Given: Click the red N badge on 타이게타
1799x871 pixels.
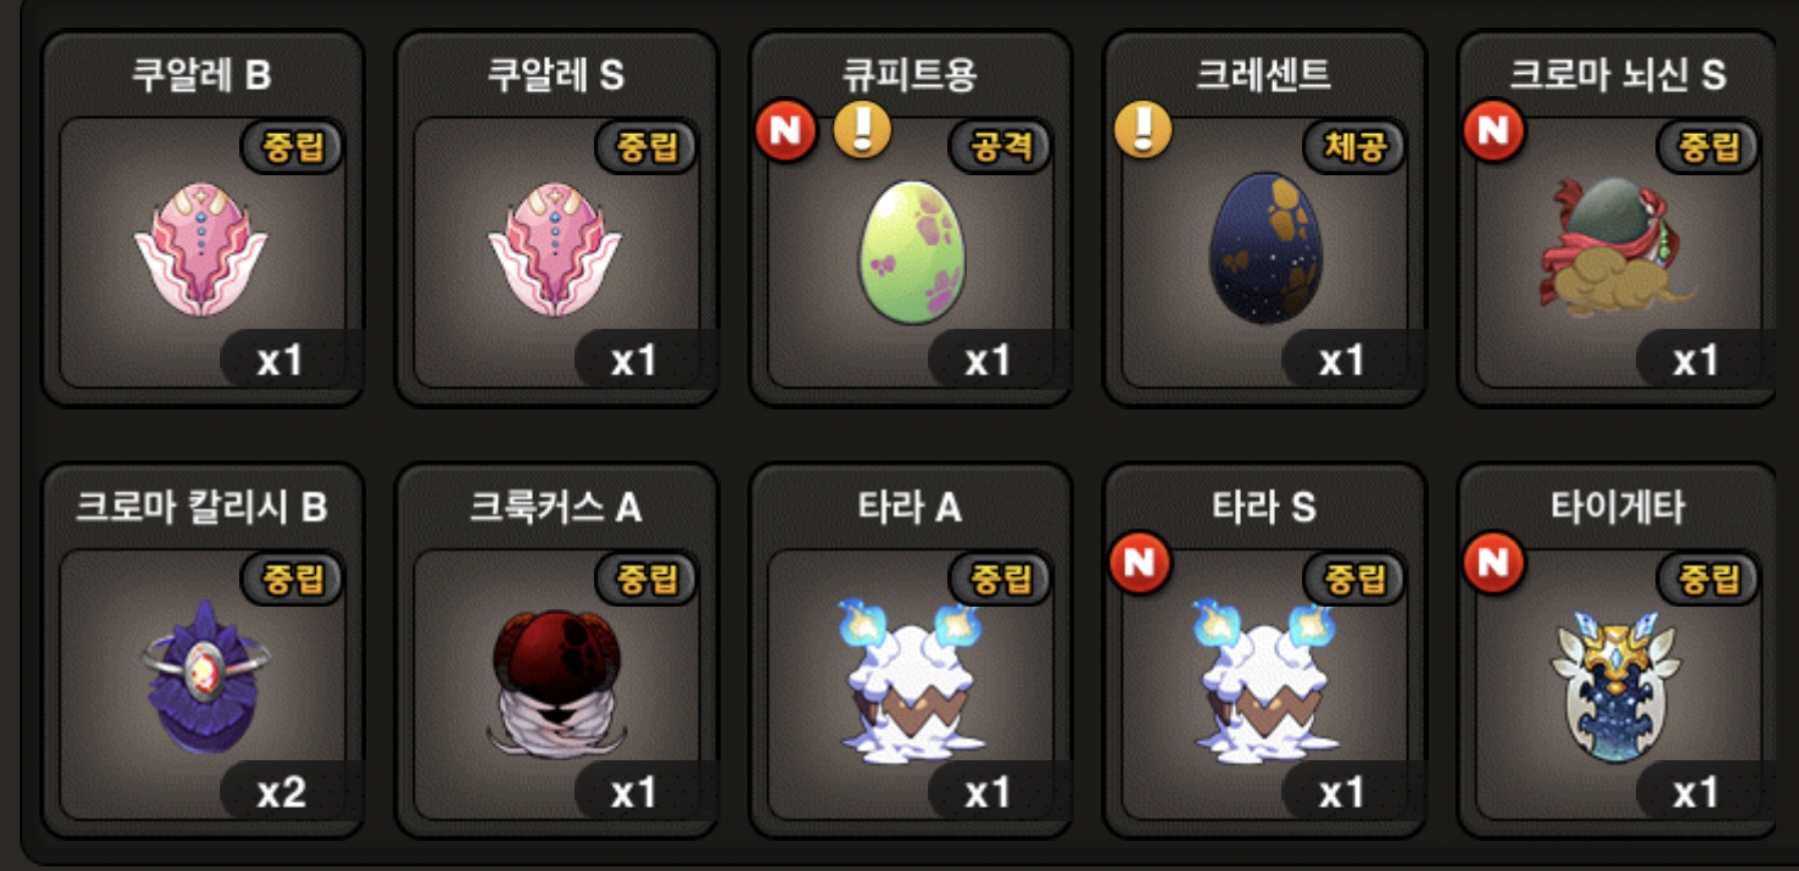Looking at the screenshot, I should point(1494,562).
